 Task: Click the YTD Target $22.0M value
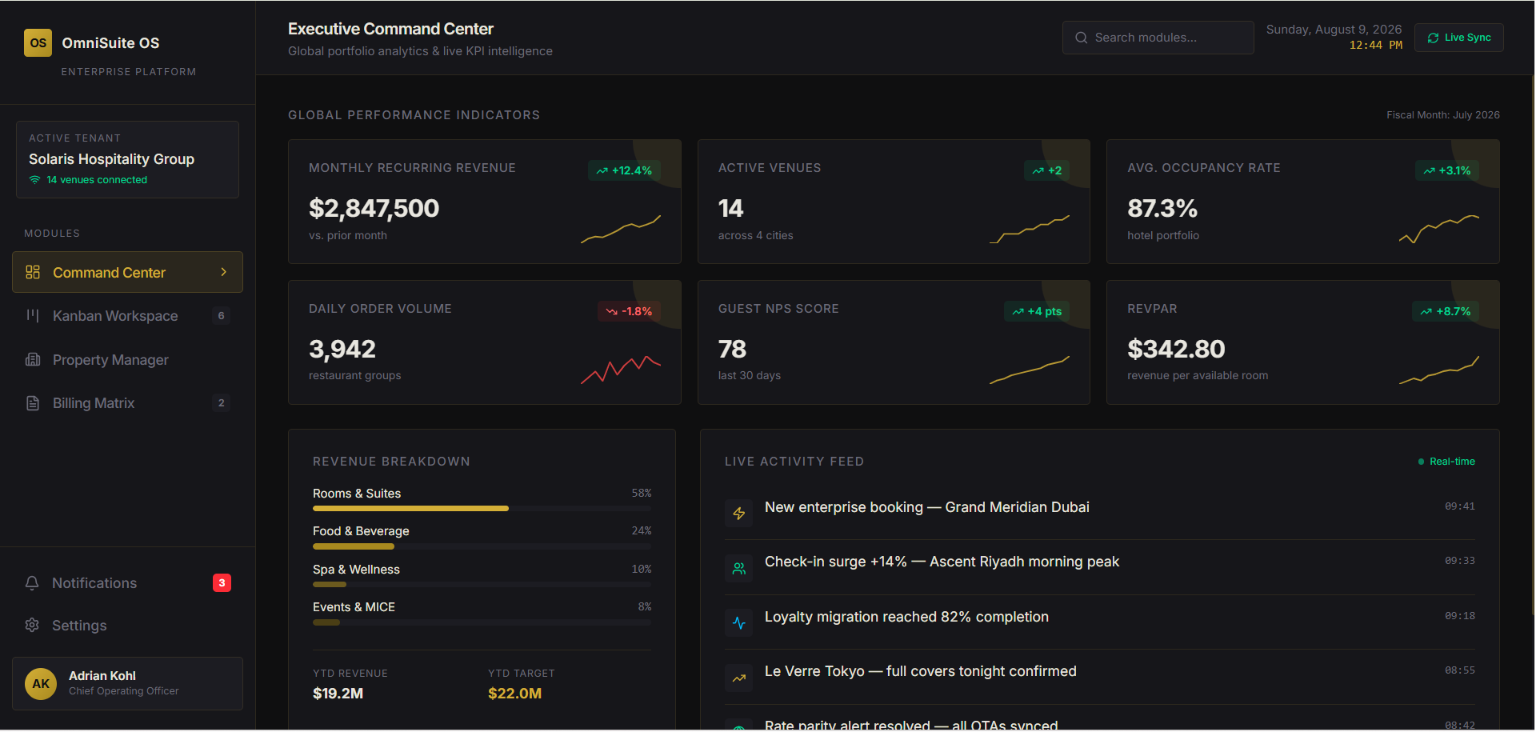coord(515,693)
